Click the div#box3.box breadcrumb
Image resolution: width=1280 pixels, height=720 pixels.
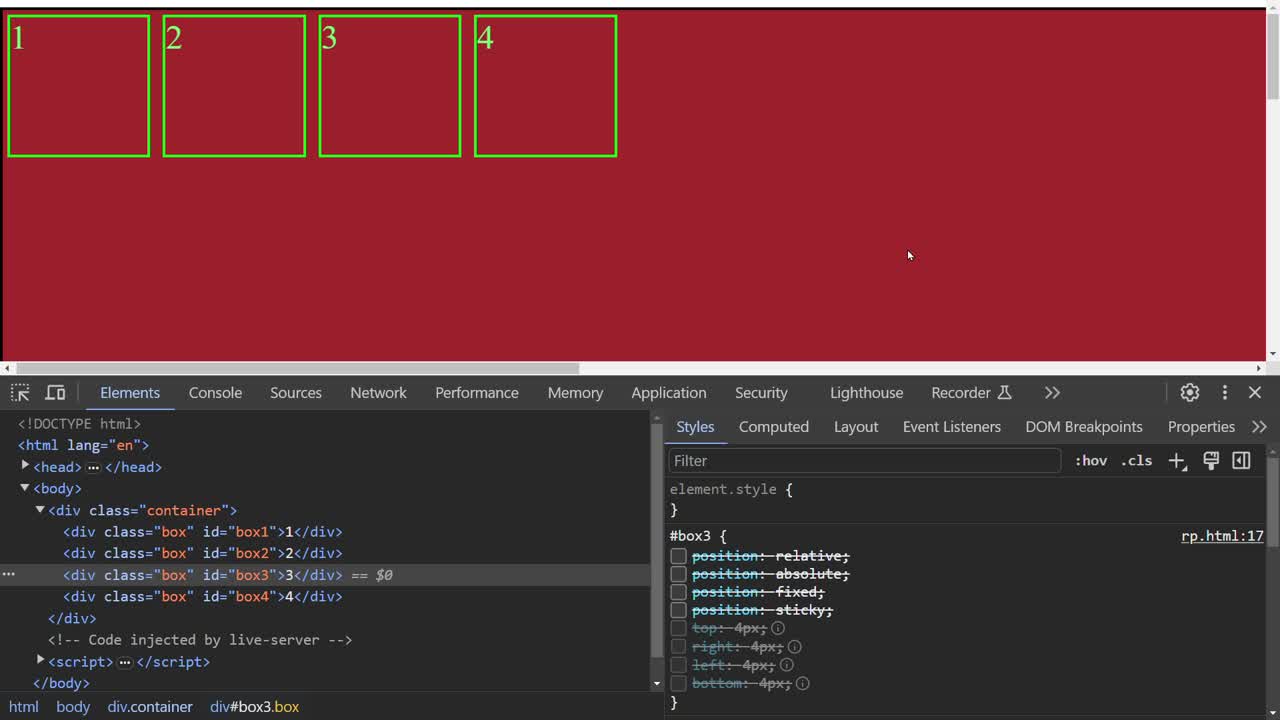(255, 707)
